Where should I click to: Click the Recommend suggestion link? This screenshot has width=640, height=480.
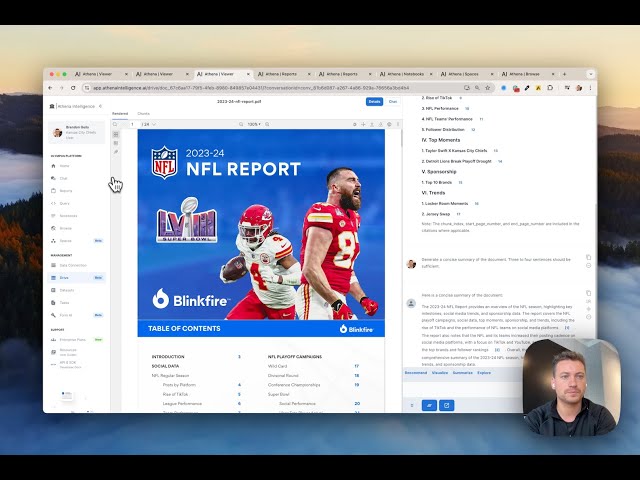click(x=416, y=373)
